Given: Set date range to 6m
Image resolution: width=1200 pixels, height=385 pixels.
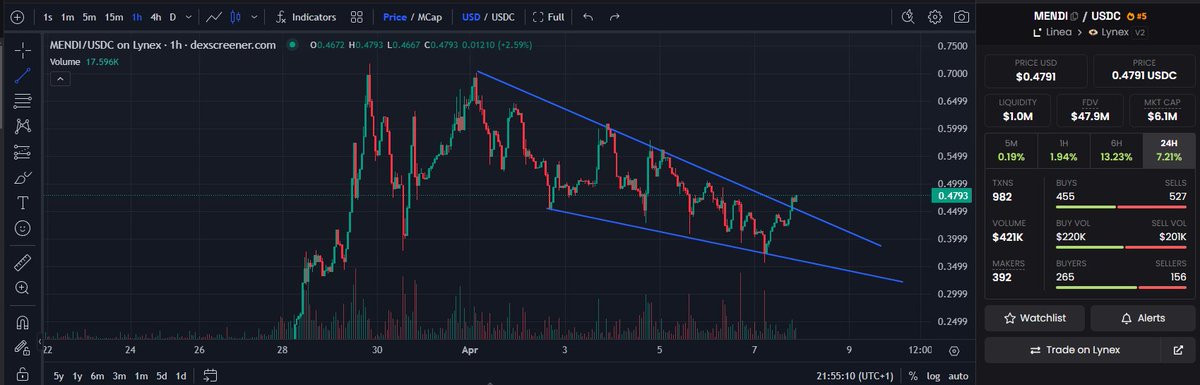Looking at the screenshot, I should [x=97, y=375].
